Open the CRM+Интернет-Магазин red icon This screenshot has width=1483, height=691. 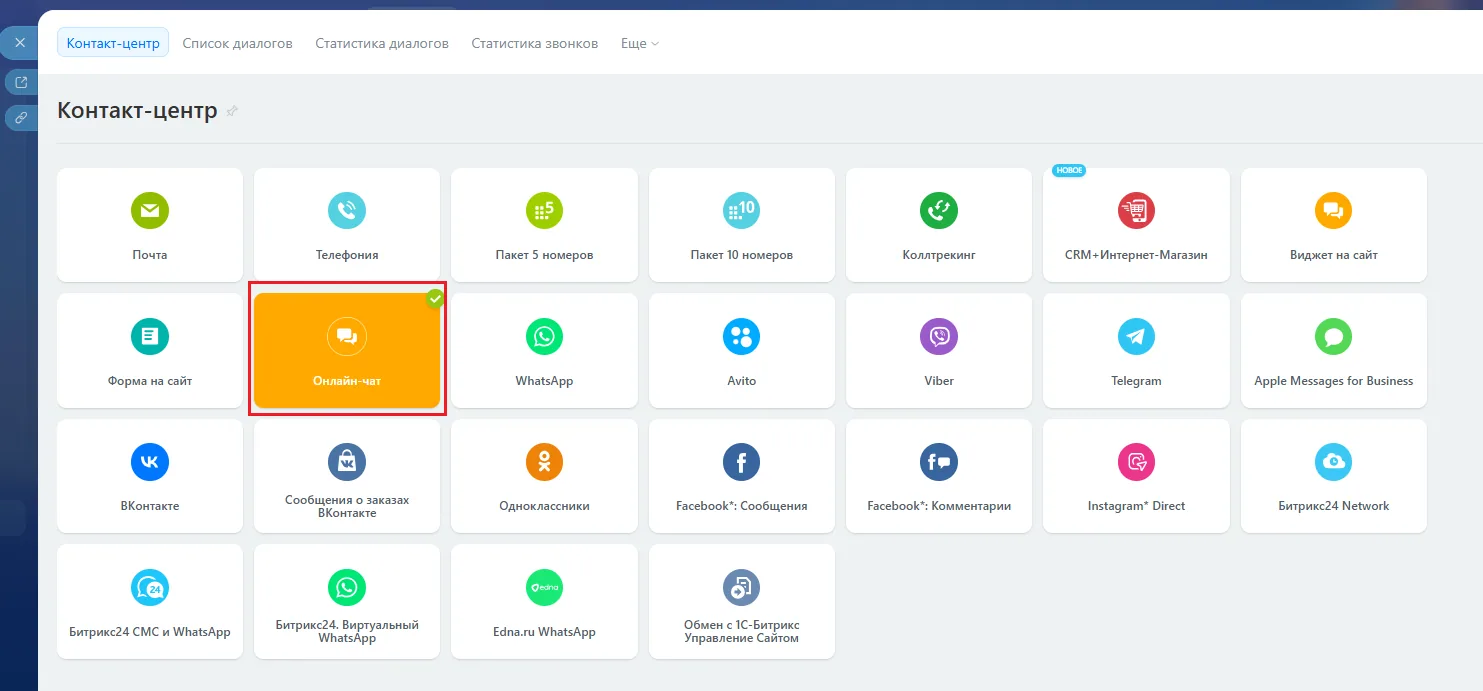click(1136, 211)
